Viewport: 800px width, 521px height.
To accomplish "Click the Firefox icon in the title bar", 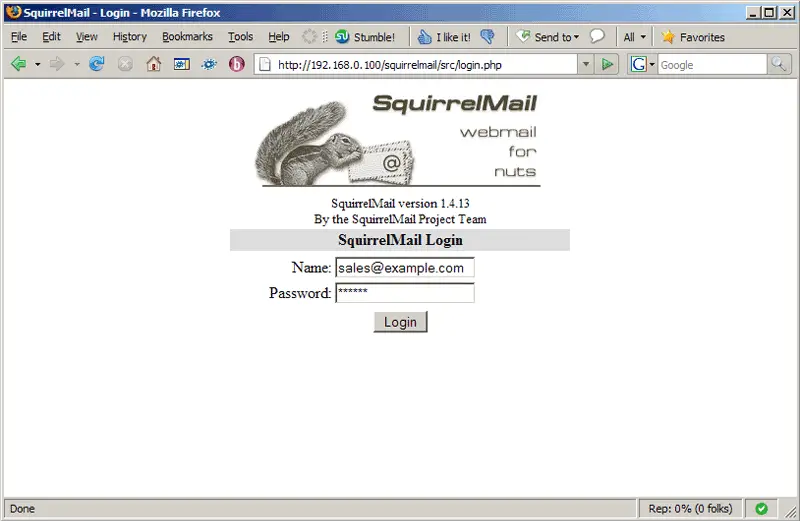I will [x=14, y=12].
